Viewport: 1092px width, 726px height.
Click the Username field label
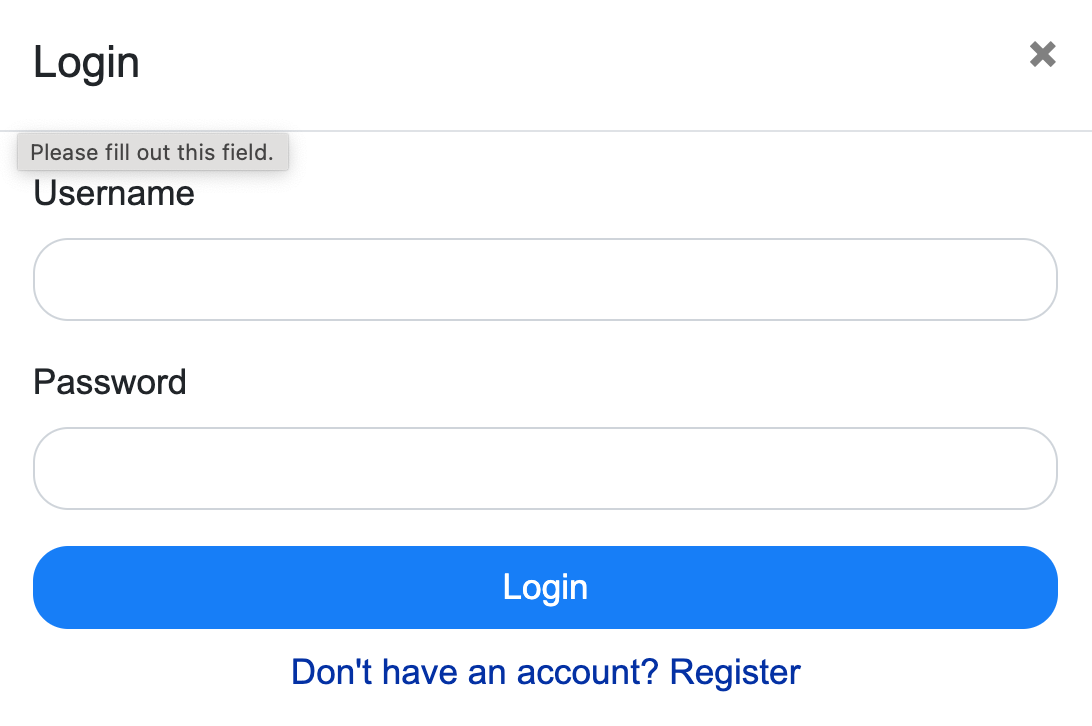pyautogui.click(x=114, y=193)
